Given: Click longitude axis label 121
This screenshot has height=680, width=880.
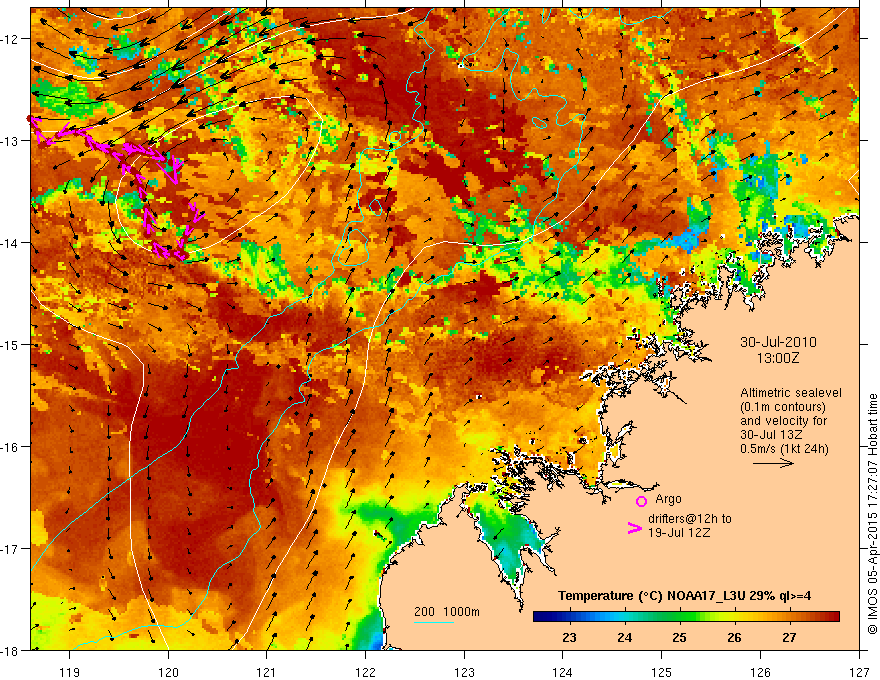Looking at the screenshot, I should click(267, 672).
